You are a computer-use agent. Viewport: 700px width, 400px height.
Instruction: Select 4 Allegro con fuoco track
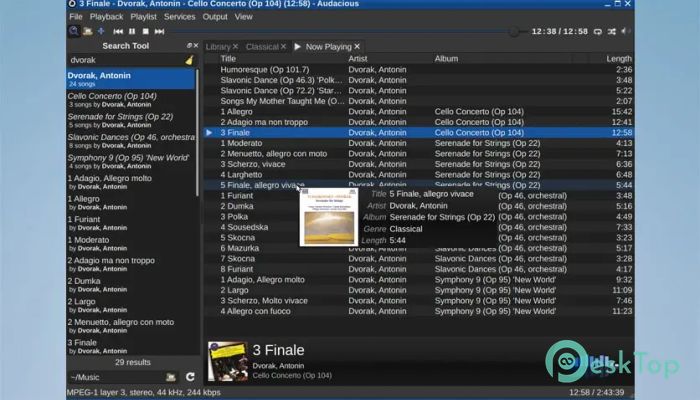point(419,311)
